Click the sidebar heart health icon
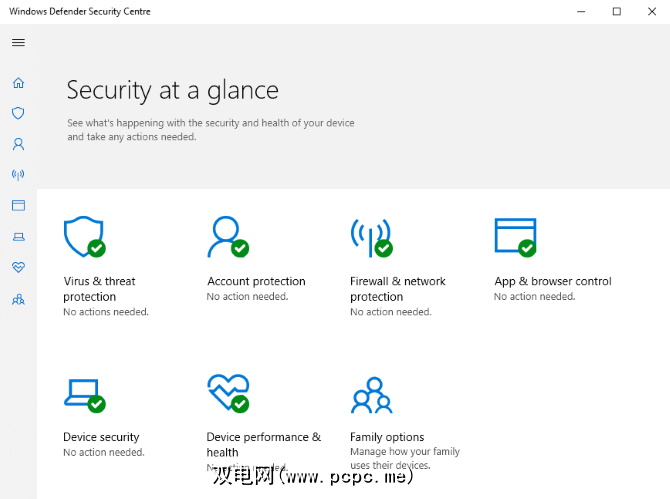The image size is (670, 499). (18, 267)
